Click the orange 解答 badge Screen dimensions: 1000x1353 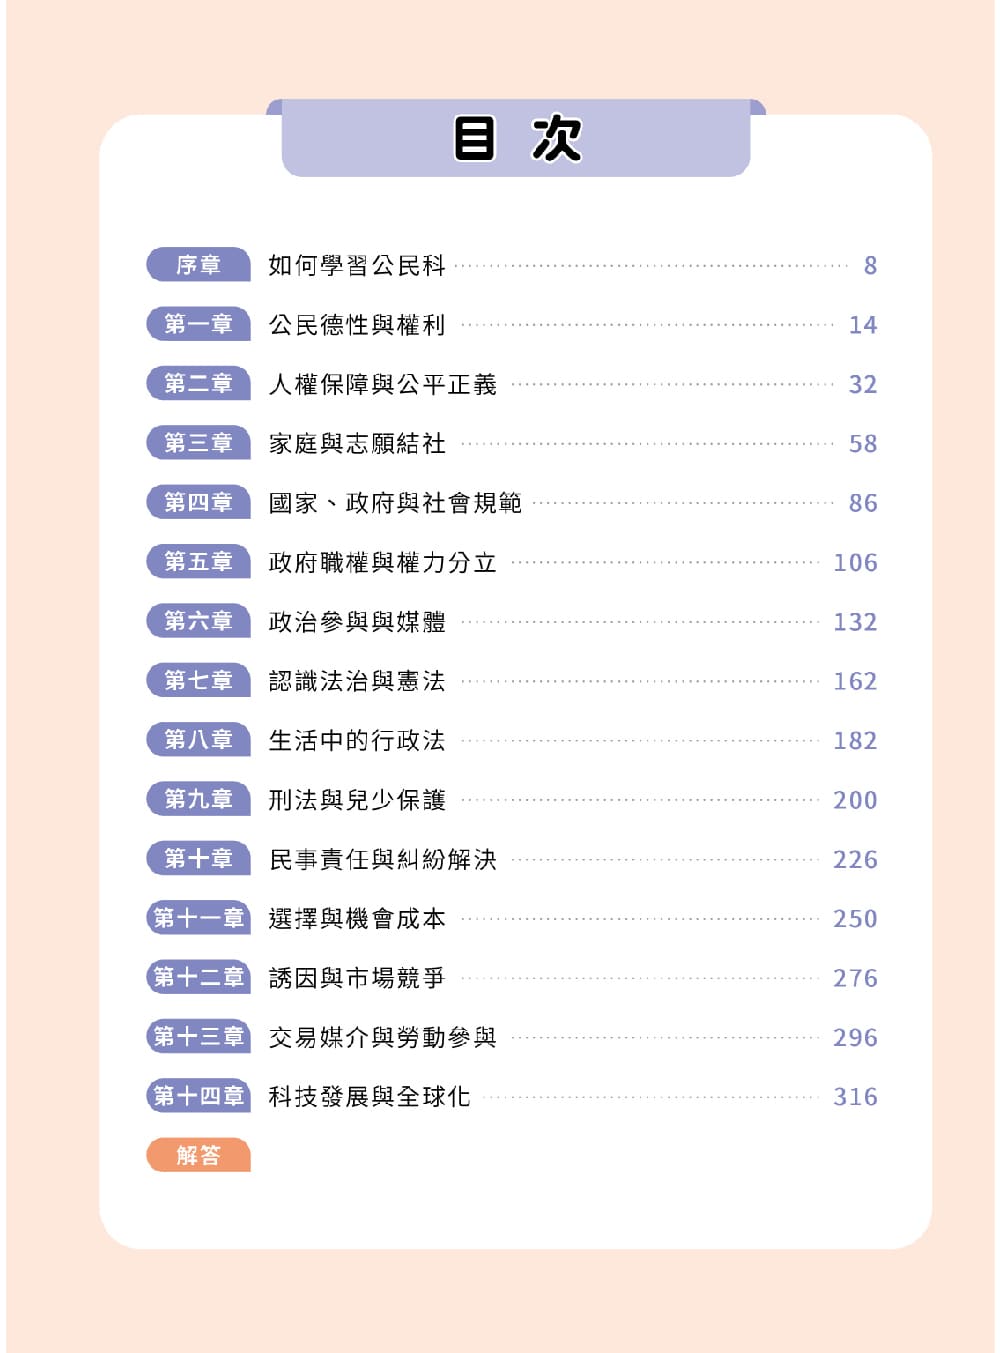click(198, 1156)
